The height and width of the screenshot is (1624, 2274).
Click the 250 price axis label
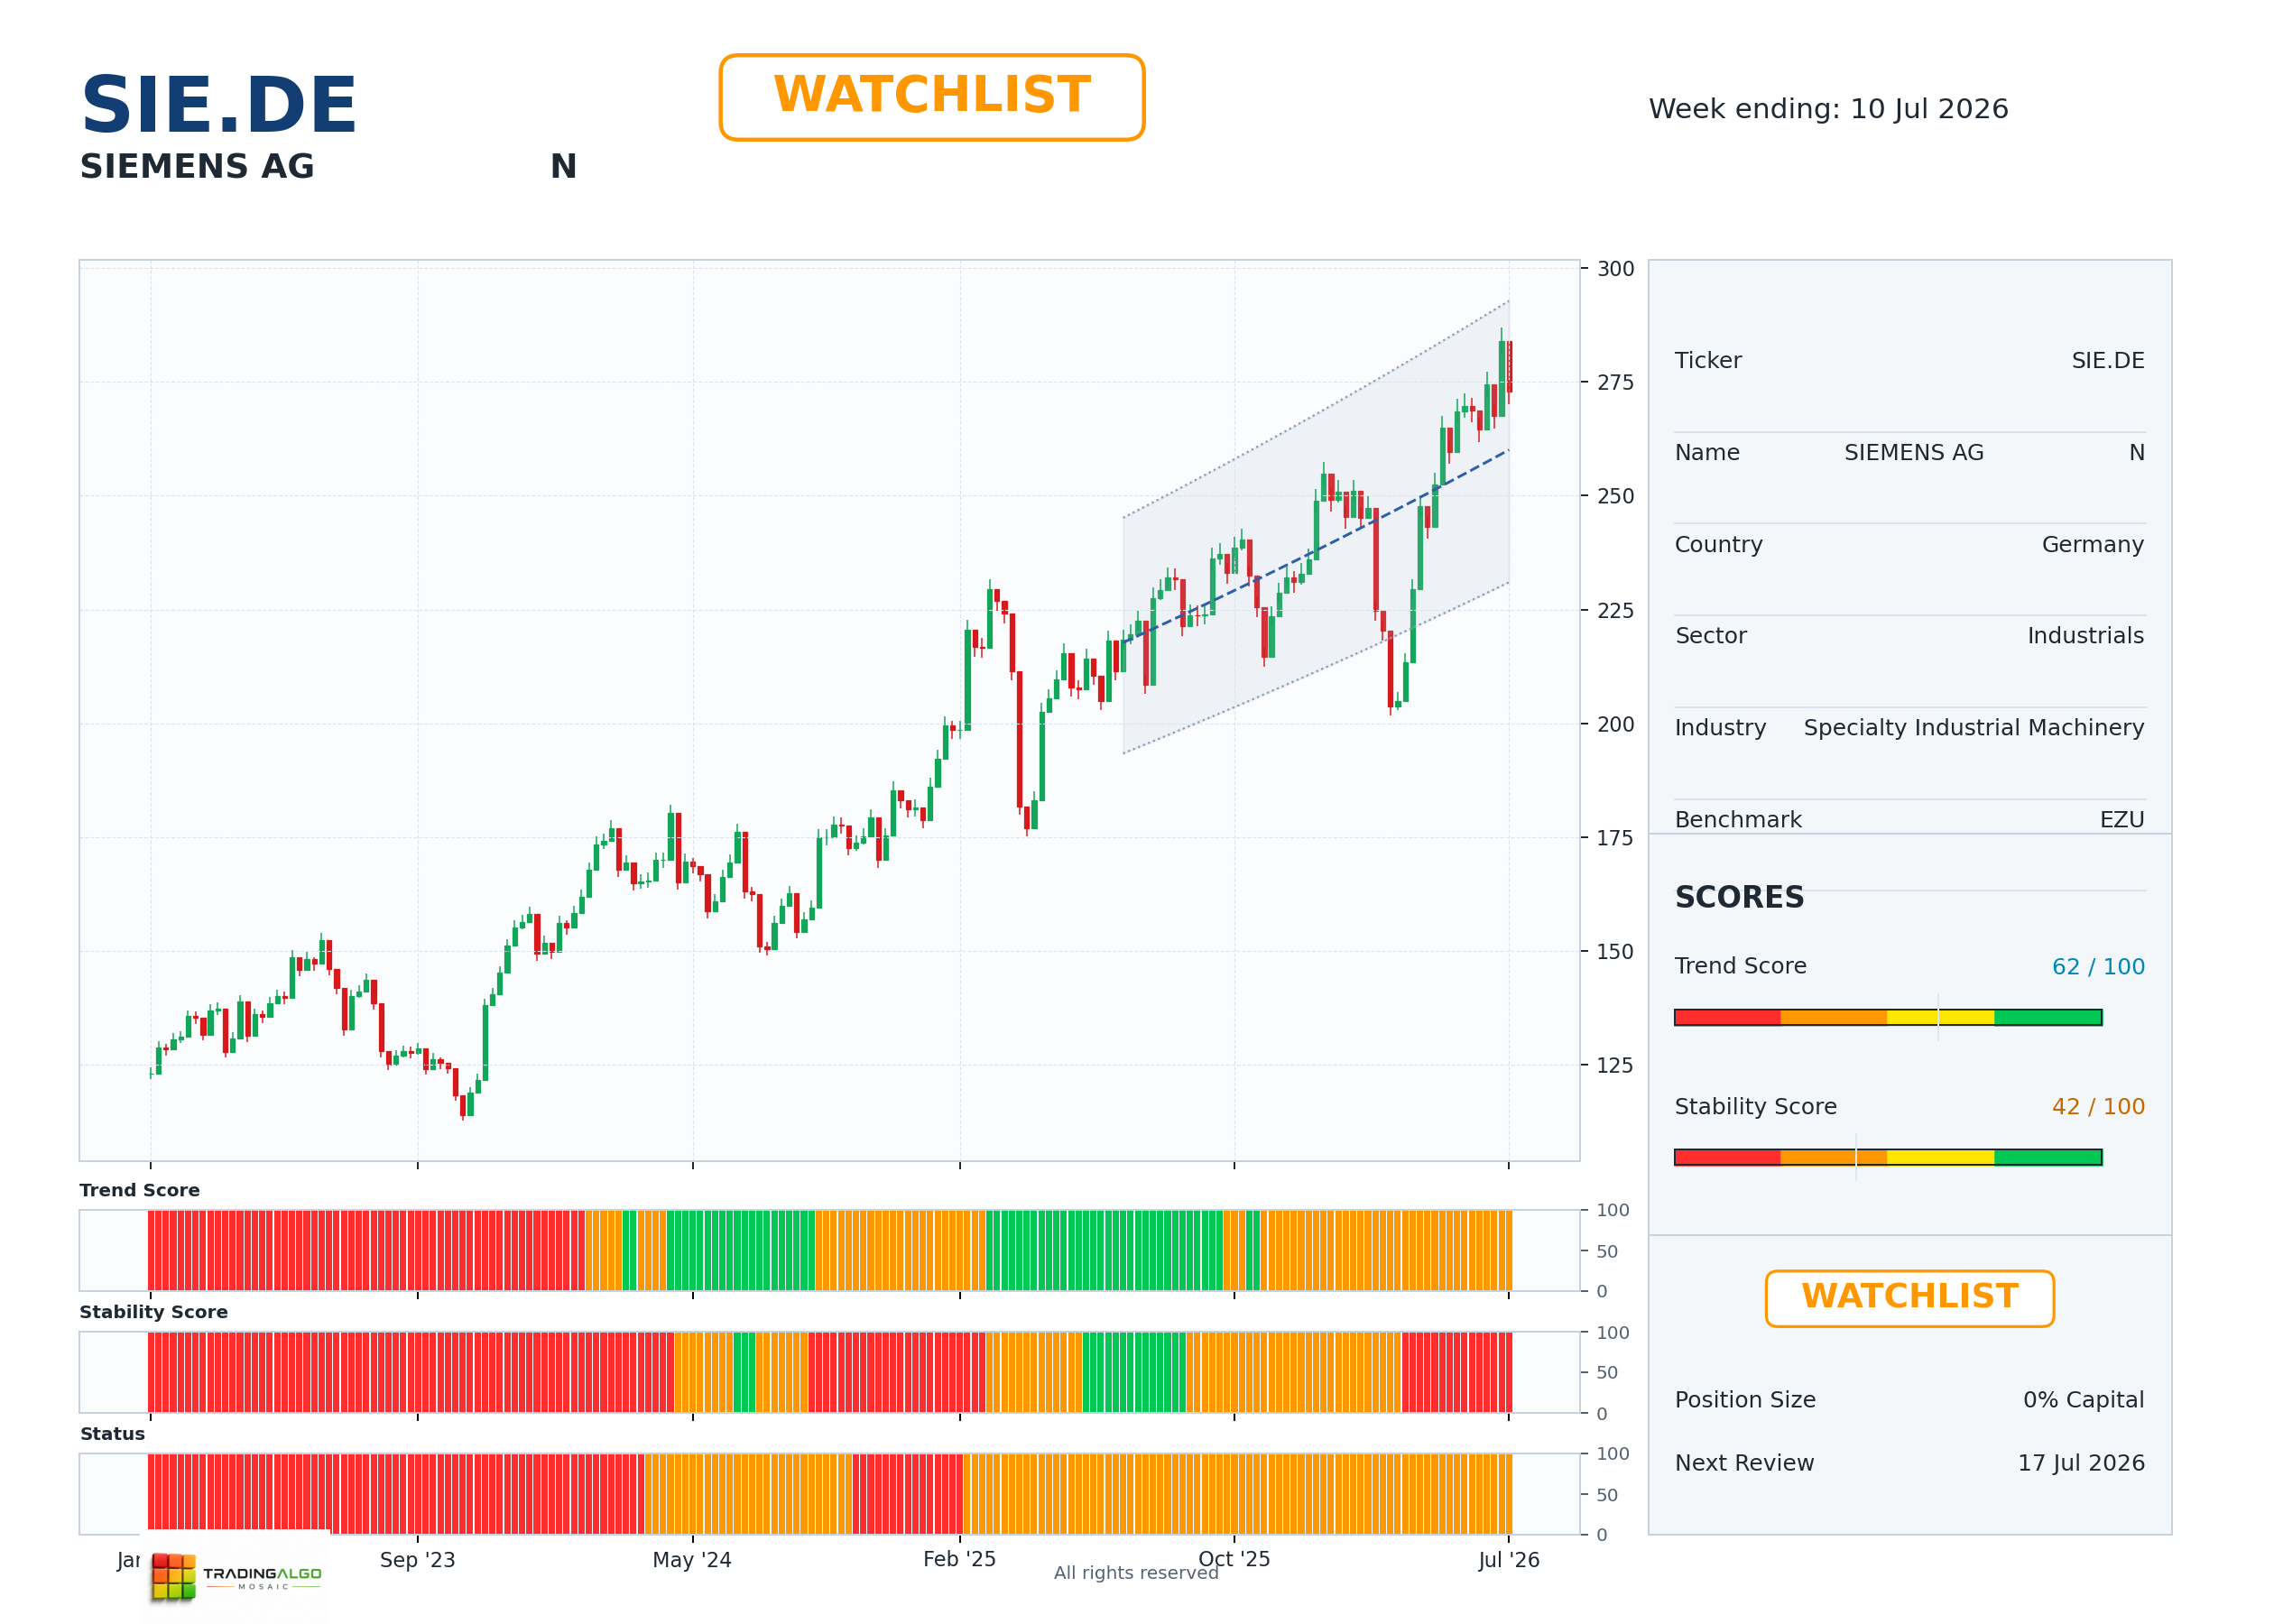tap(1615, 496)
